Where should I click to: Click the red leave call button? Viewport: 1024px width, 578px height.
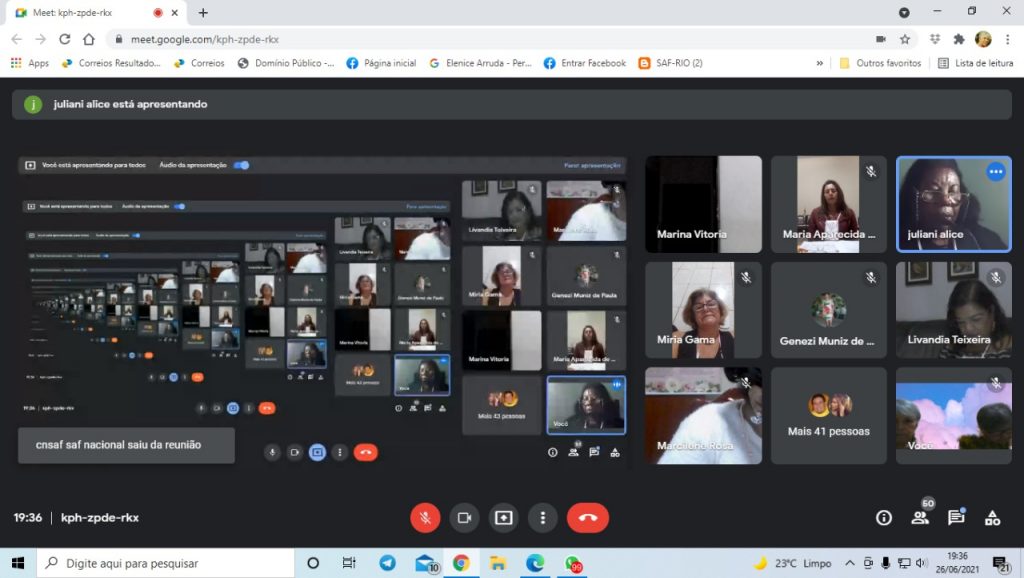point(587,518)
